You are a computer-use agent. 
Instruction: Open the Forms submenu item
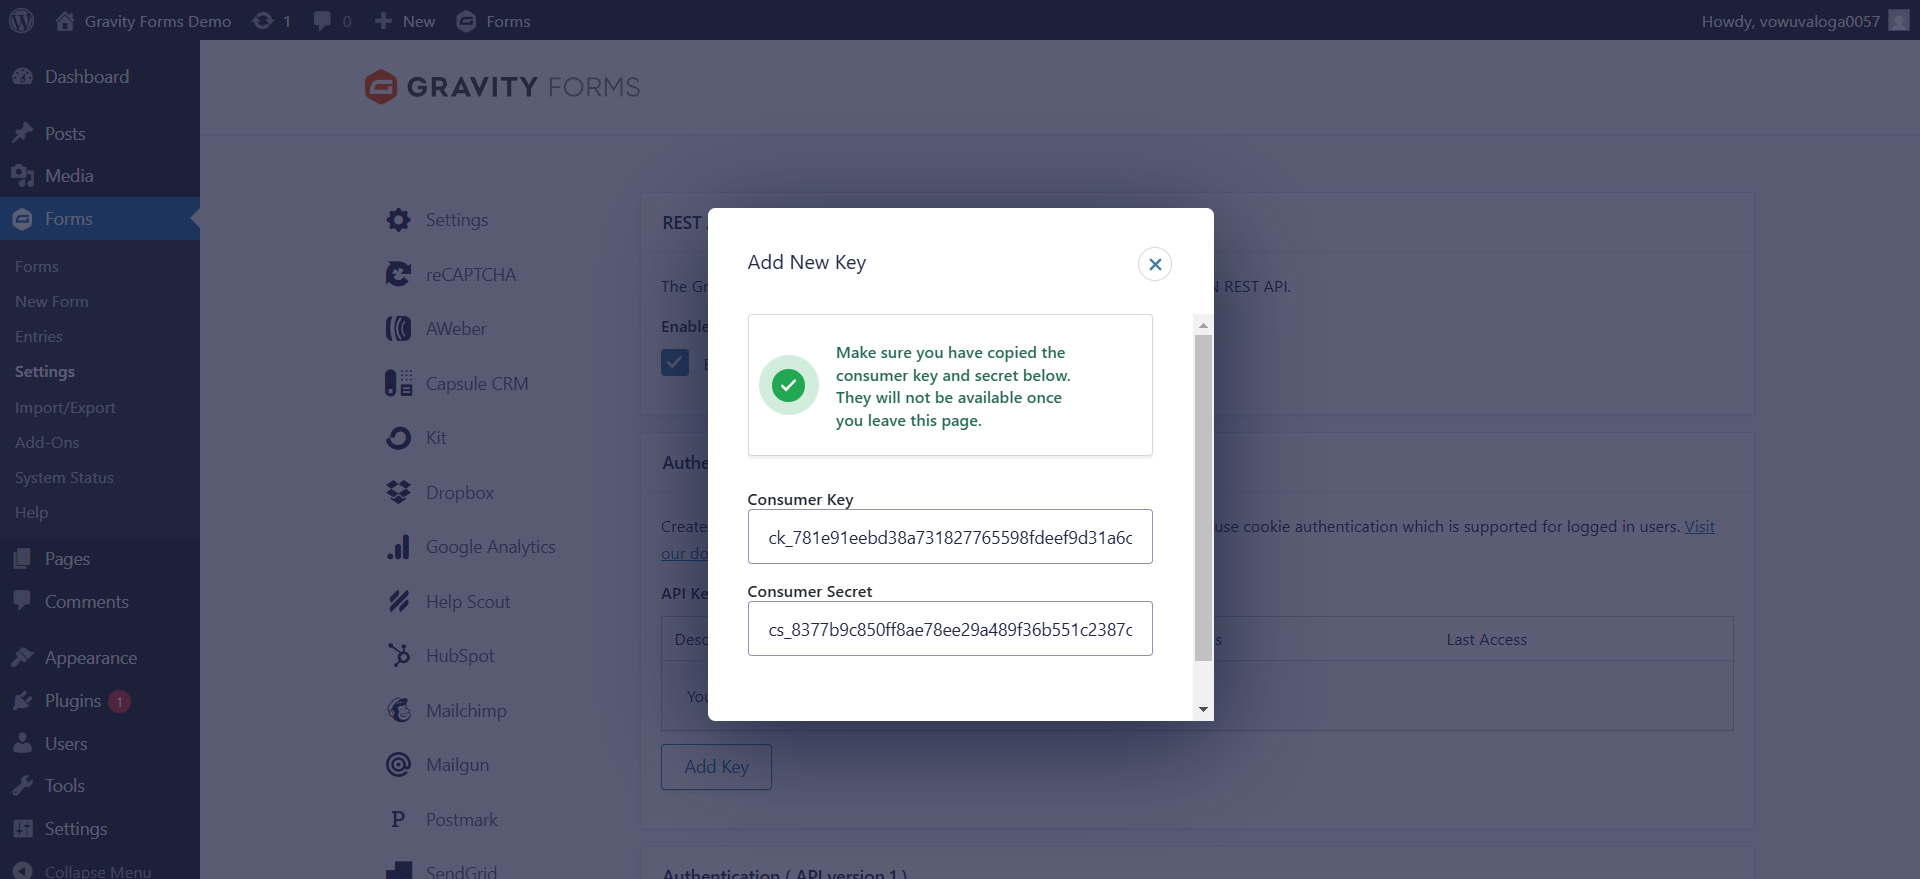pos(37,267)
